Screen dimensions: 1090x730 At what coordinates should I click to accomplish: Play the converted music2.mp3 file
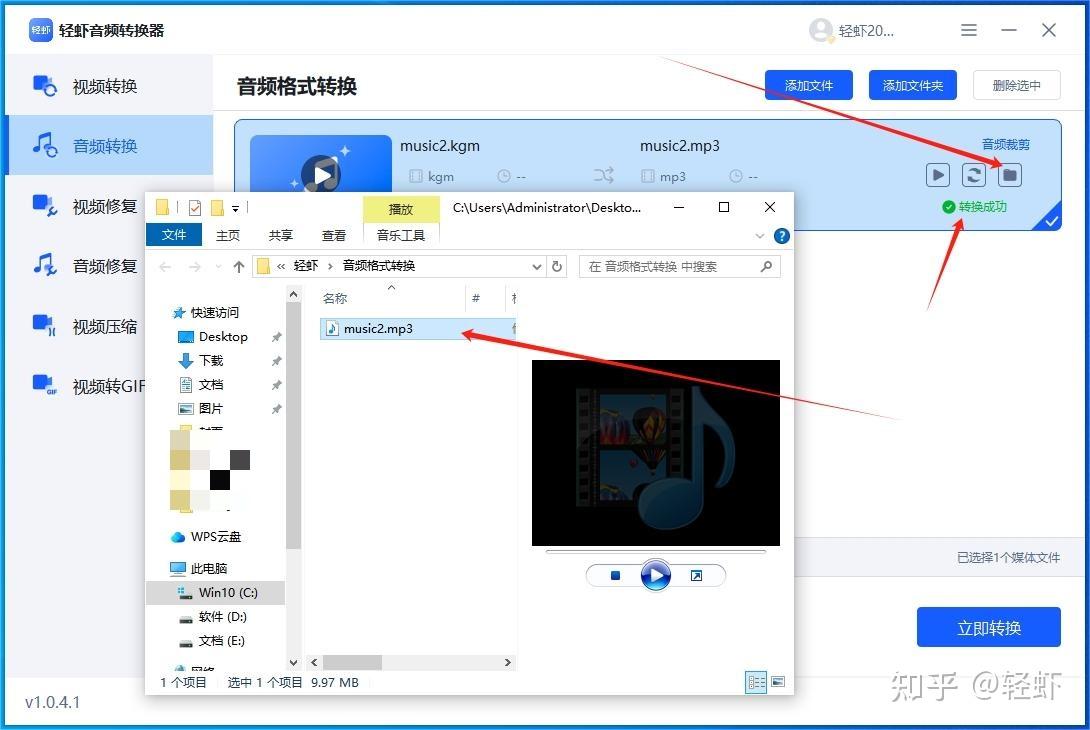tap(937, 174)
